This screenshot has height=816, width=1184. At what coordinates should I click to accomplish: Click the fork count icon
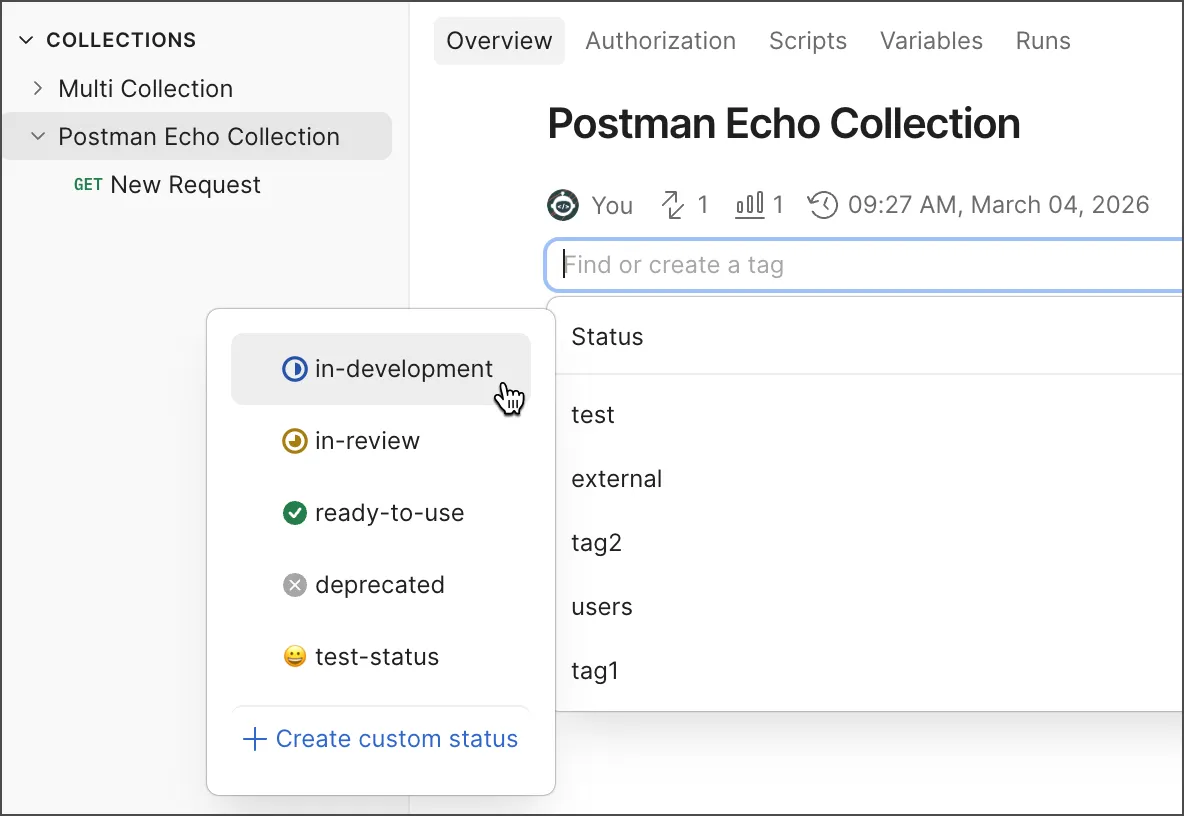tap(672, 205)
